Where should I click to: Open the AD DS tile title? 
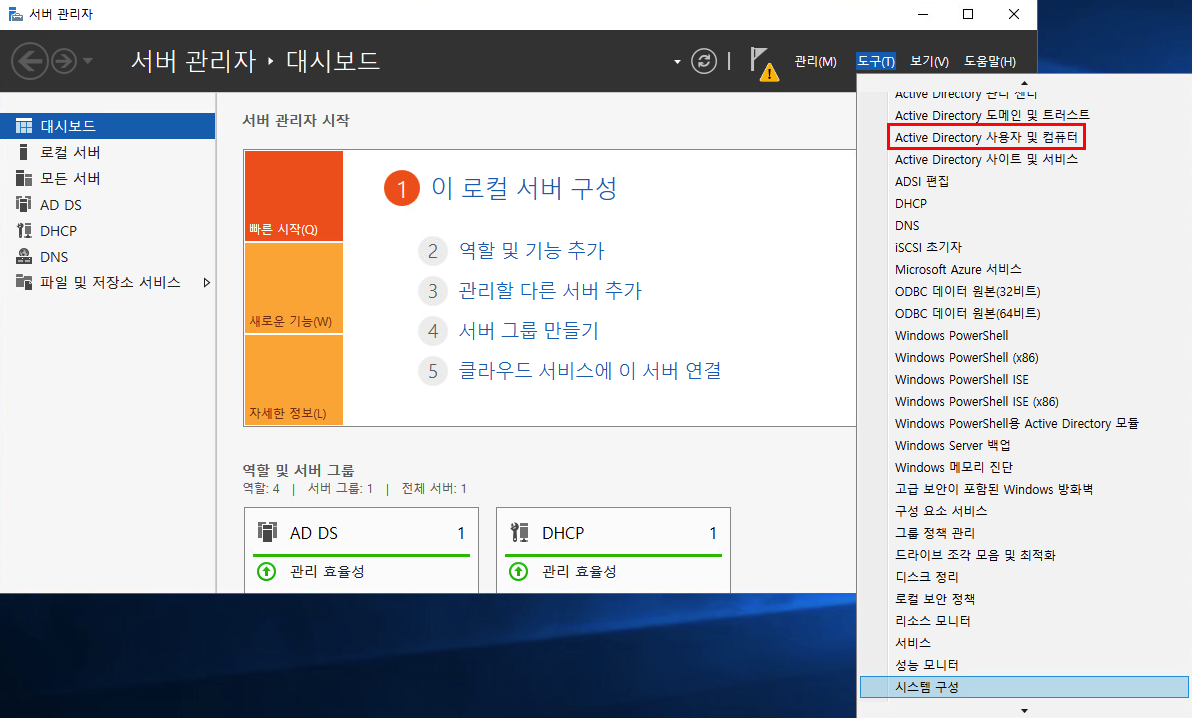pyautogui.click(x=313, y=533)
